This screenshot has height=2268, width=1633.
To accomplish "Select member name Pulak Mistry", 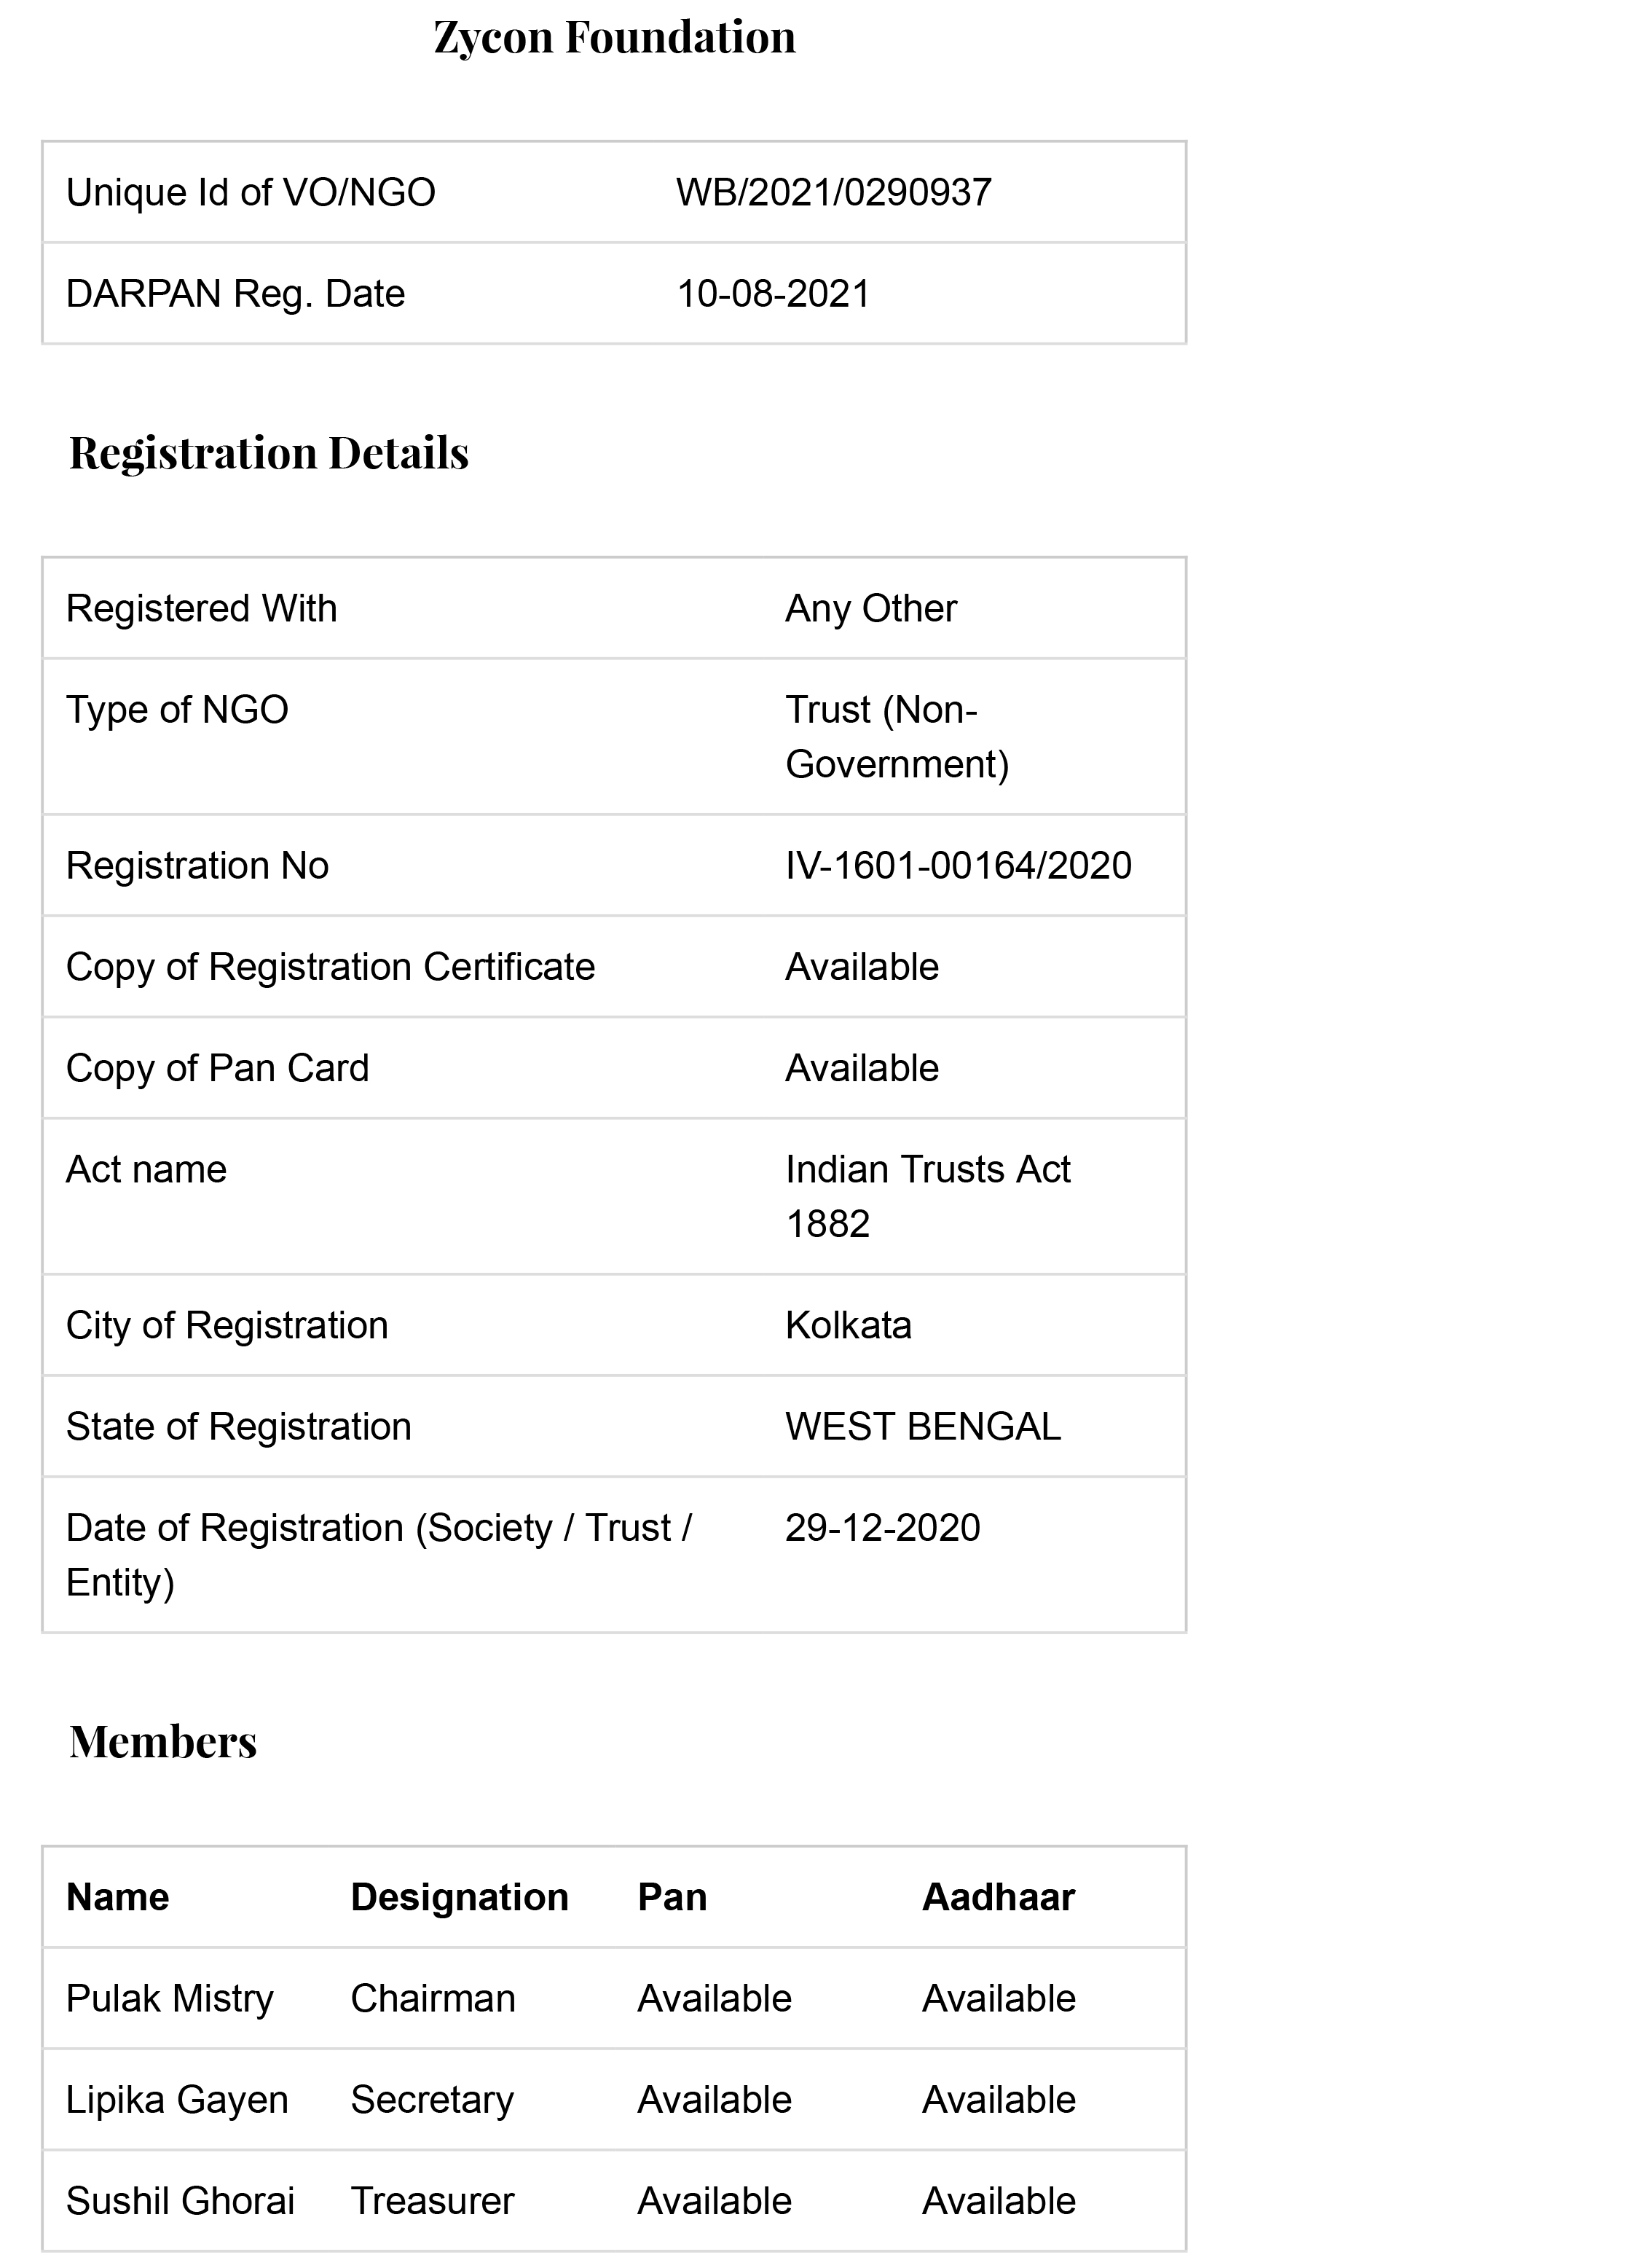I will (169, 1999).
